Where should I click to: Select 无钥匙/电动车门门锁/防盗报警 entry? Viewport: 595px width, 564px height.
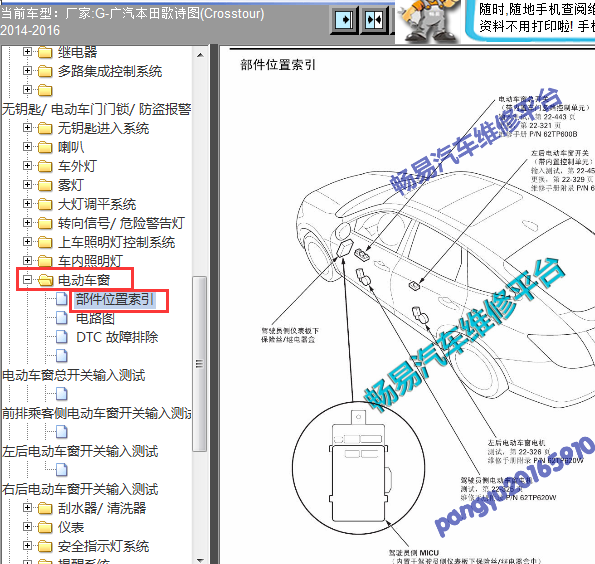pyautogui.click(x=96, y=109)
